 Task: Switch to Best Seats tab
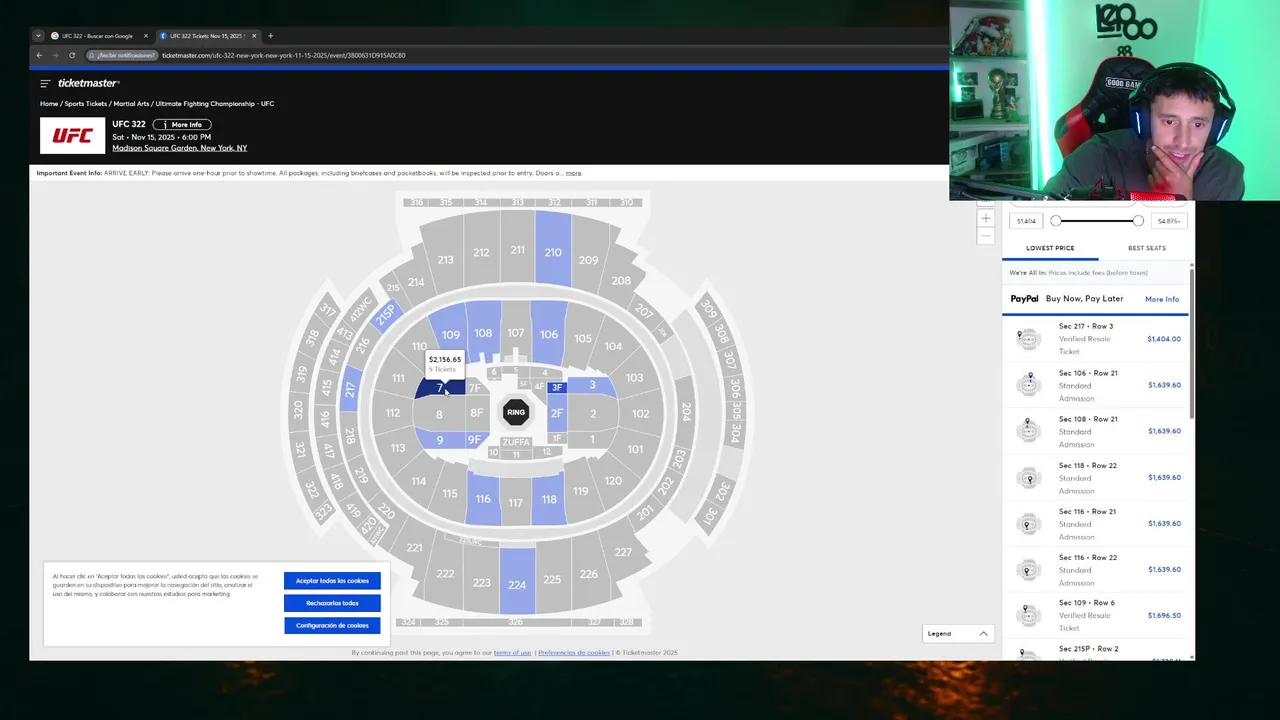point(1146,248)
